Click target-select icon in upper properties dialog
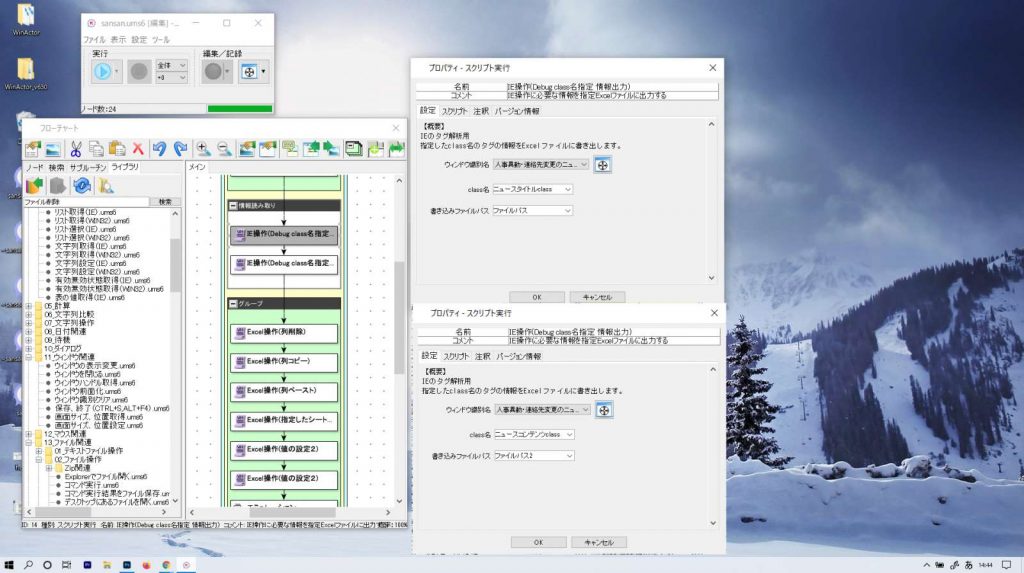The height and width of the screenshot is (573, 1024). pos(602,165)
